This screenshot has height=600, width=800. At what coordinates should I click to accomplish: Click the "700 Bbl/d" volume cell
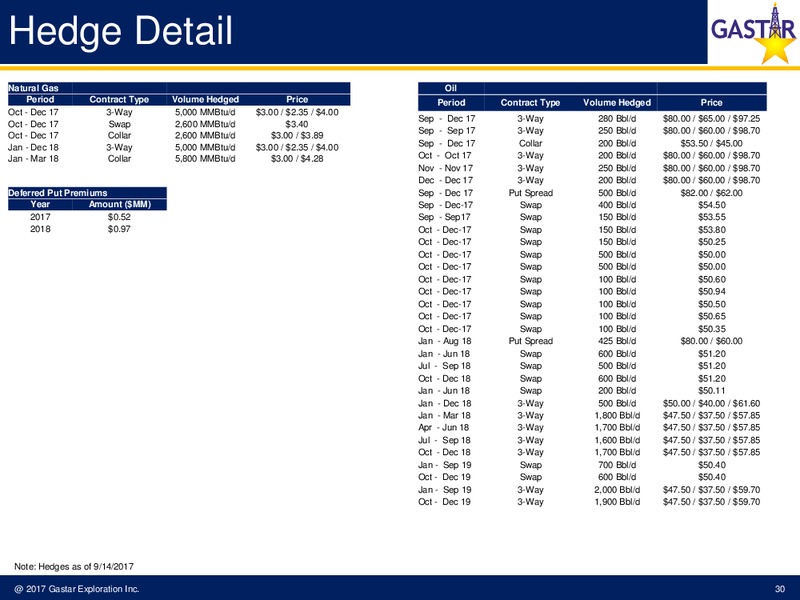[x=617, y=465]
